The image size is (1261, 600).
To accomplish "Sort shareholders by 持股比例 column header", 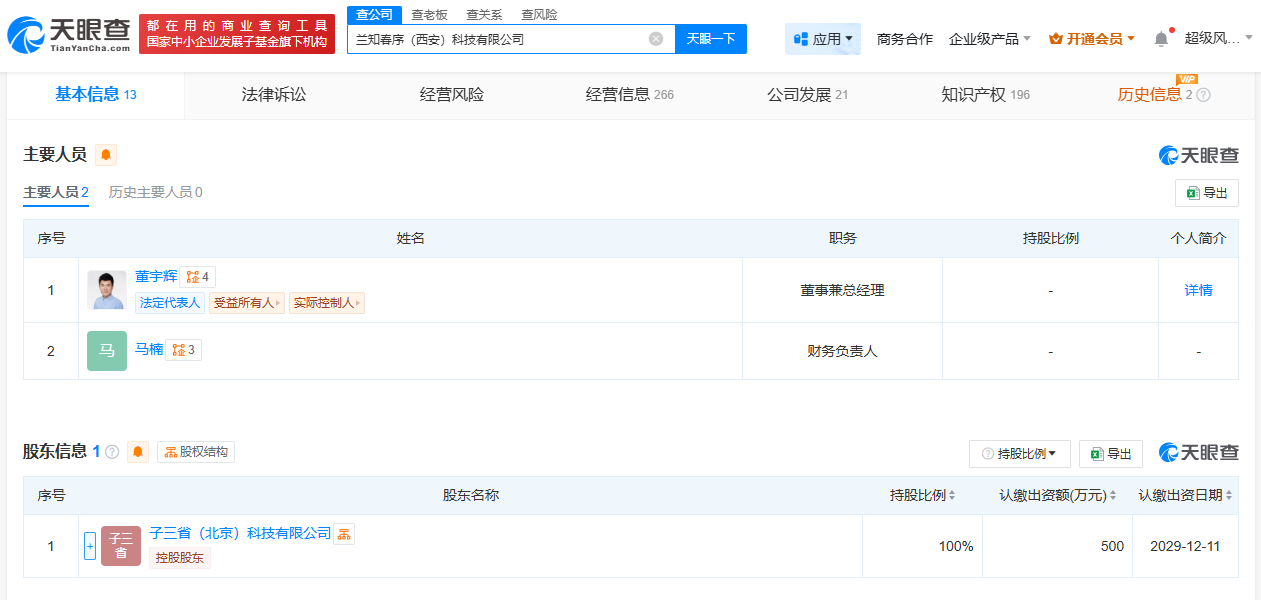I will pos(923,495).
